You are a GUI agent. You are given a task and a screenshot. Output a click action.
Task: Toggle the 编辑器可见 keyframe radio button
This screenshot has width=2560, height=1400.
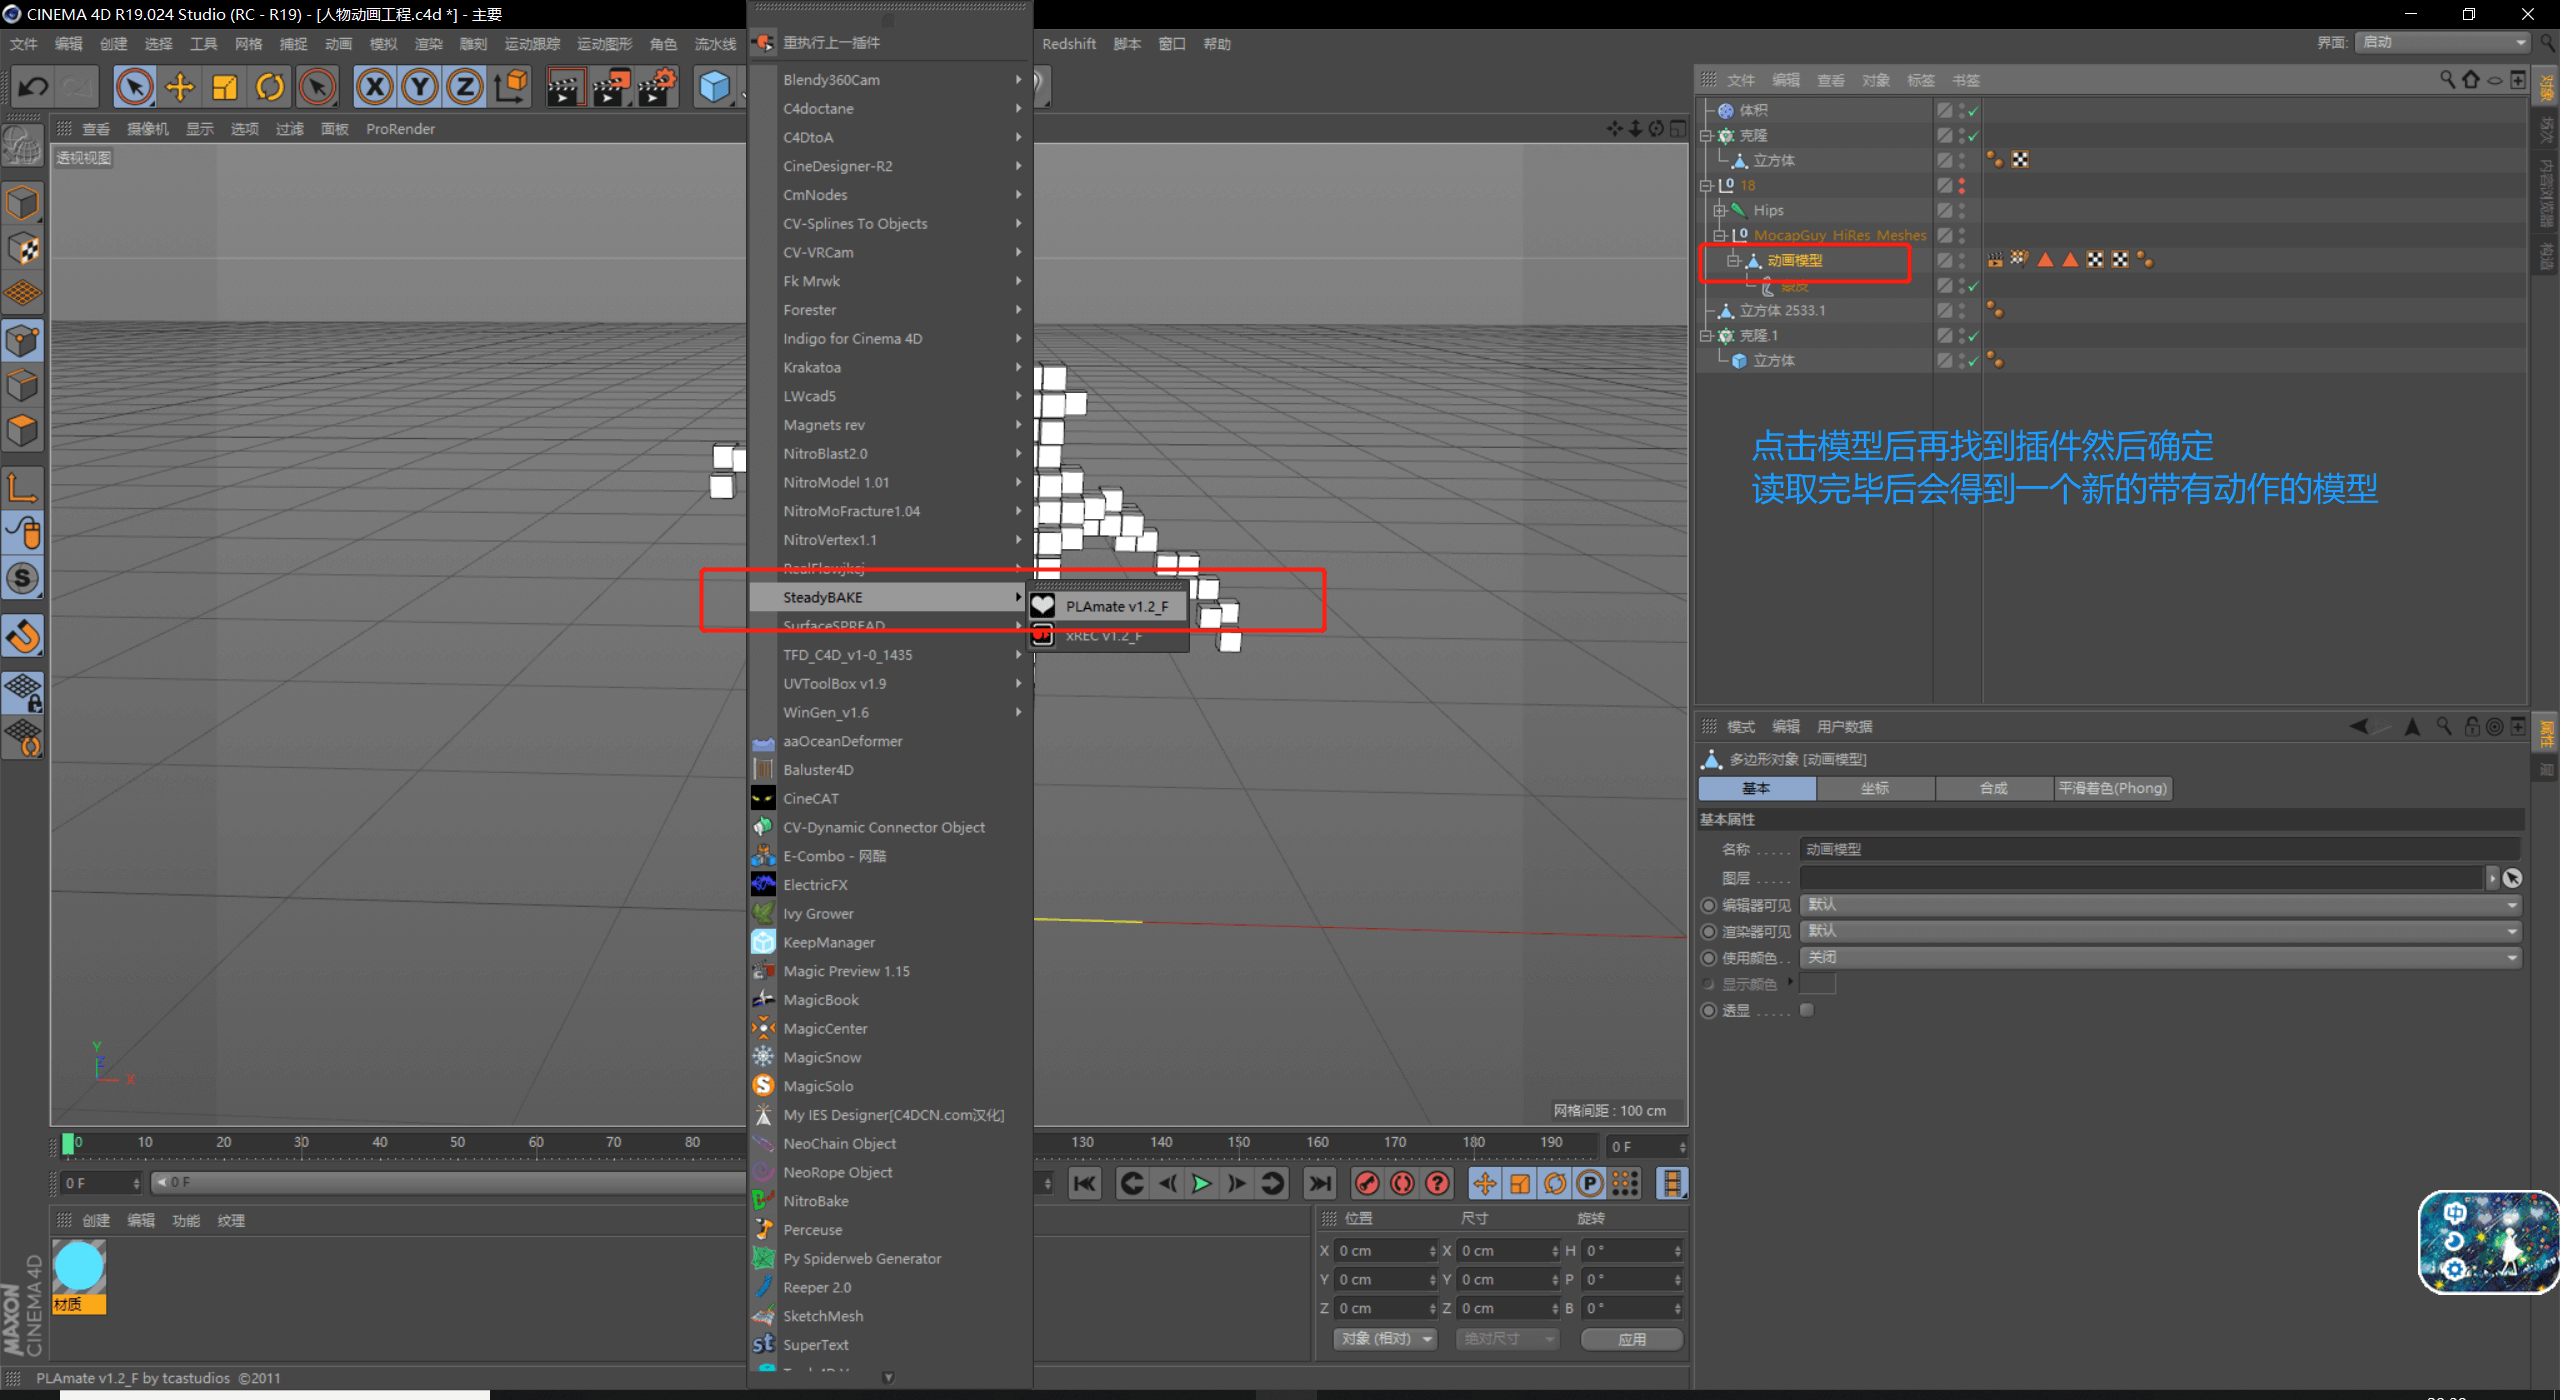click(1709, 905)
